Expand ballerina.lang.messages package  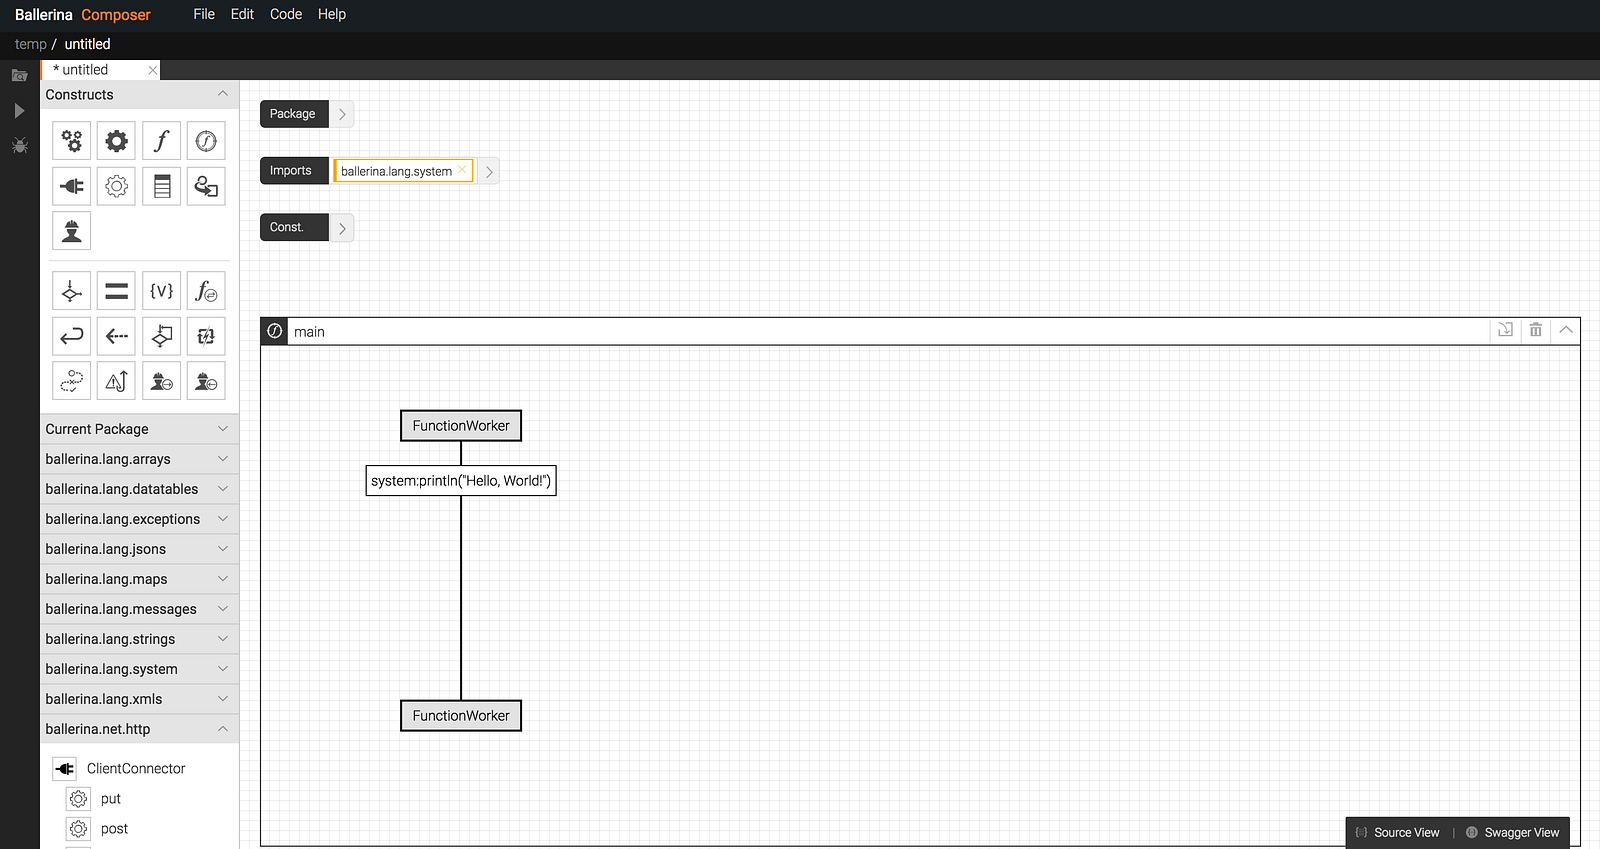(x=223, y=609)
